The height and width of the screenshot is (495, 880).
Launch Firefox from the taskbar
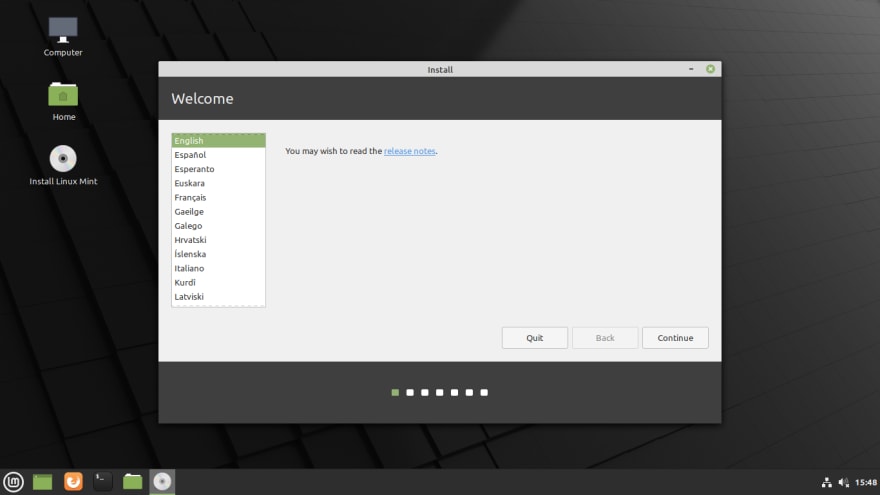[x=73, y=482]
